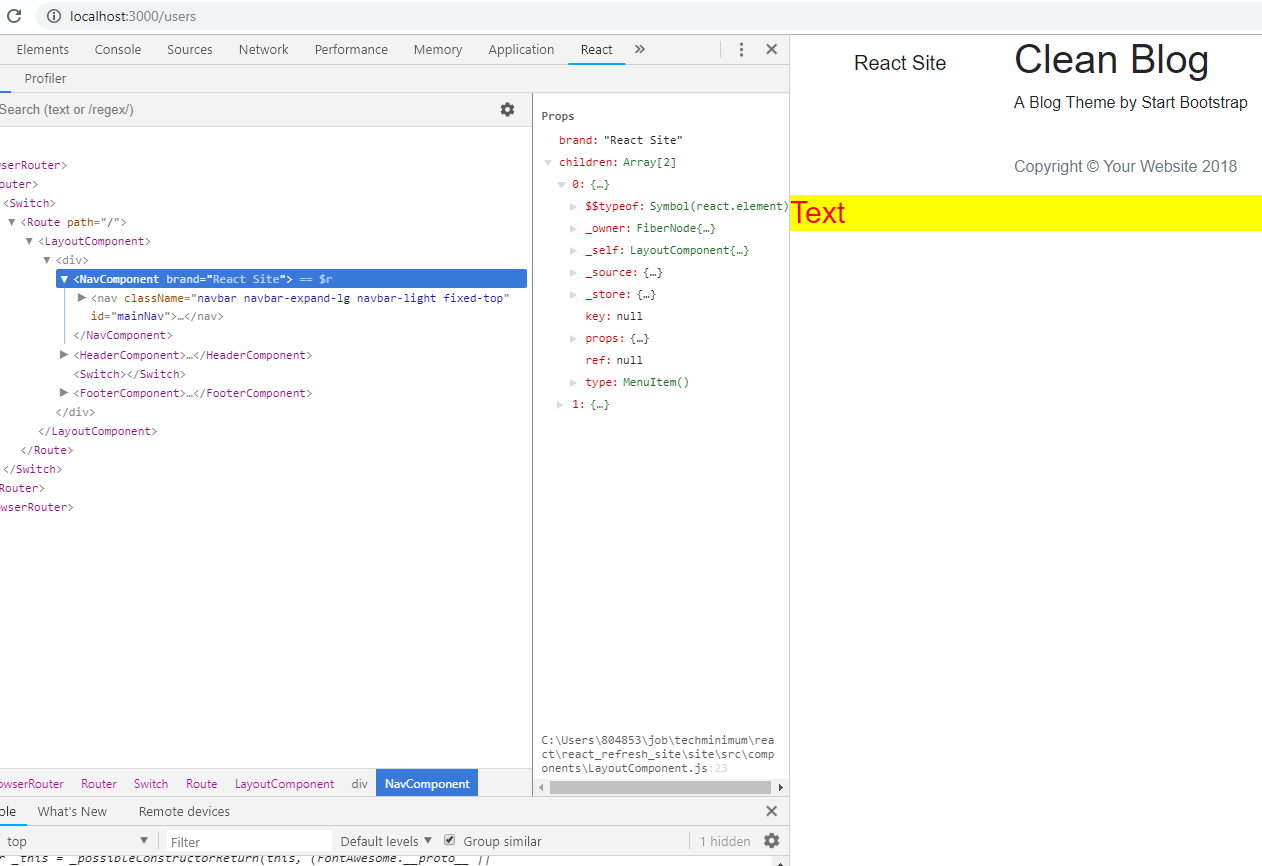Open console settings gear icon
This screenshot has height=866, width=1262.
pos(771,841)
